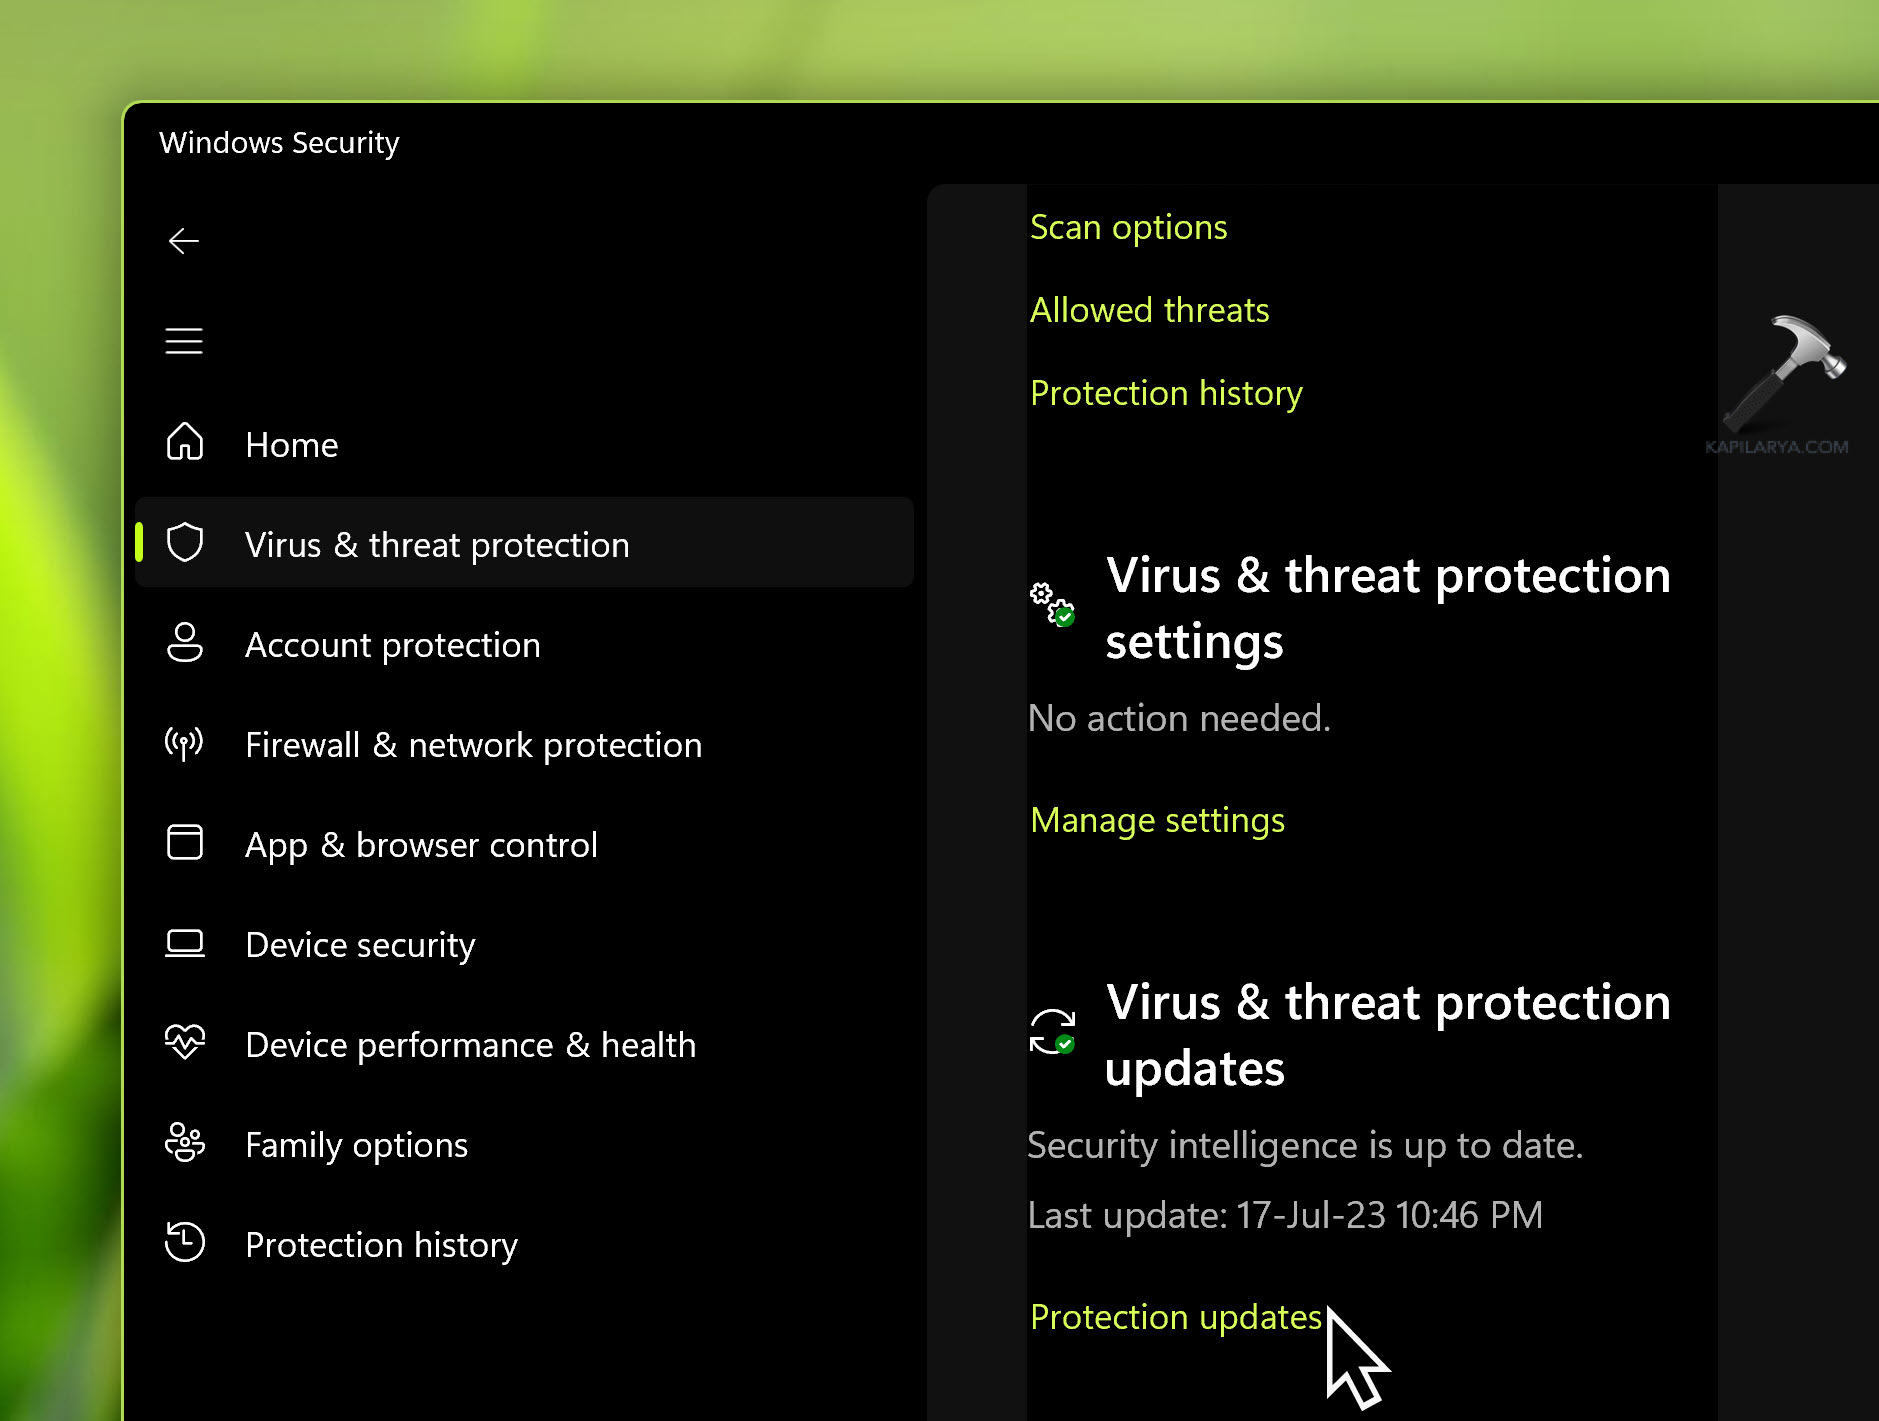Open the Family options people icon
This screenshot has height=1421, width=1879.
click(185, 1142)
